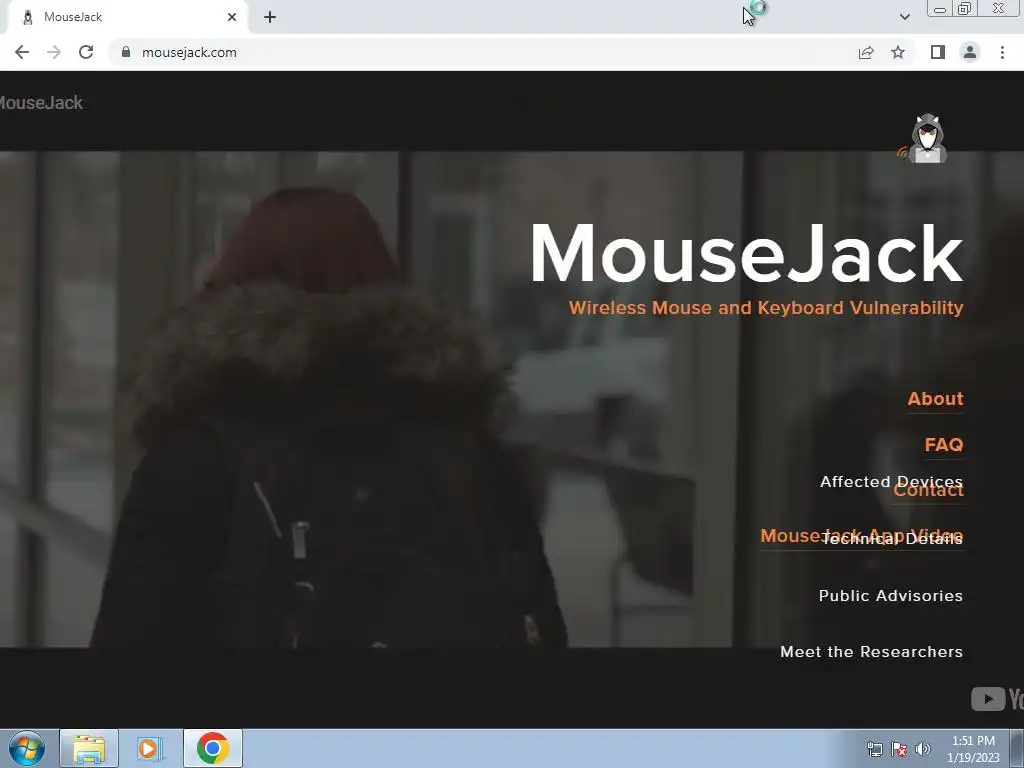This screenshot has height=768, width=1024.
Task: Restore down the Chrome window
Action: tap(964, 8)
